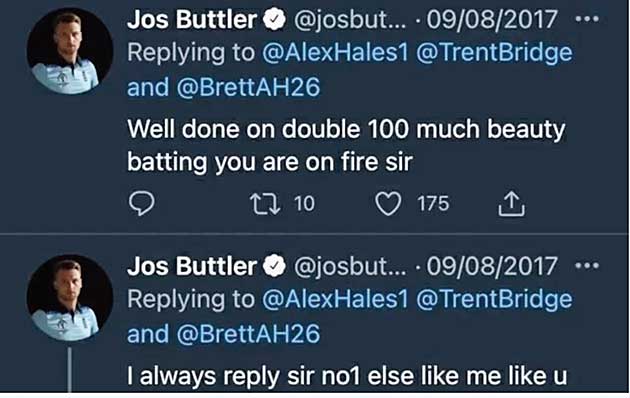This screenshot has width=630, height=398.
Task: Retweet the 'double 100' tweet
Action: 265,204
